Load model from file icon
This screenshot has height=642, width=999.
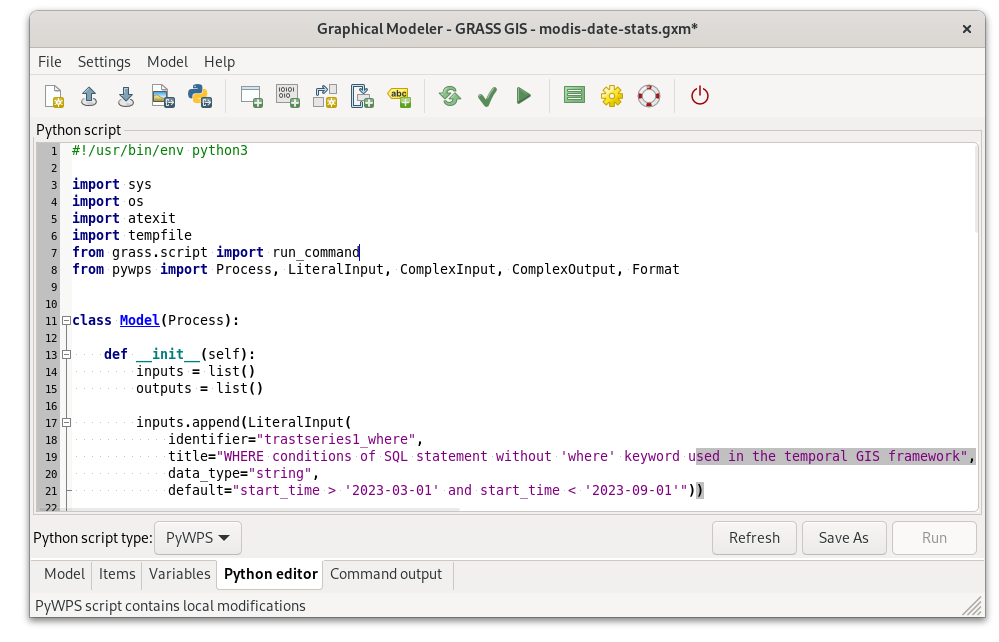coord(89,96)
